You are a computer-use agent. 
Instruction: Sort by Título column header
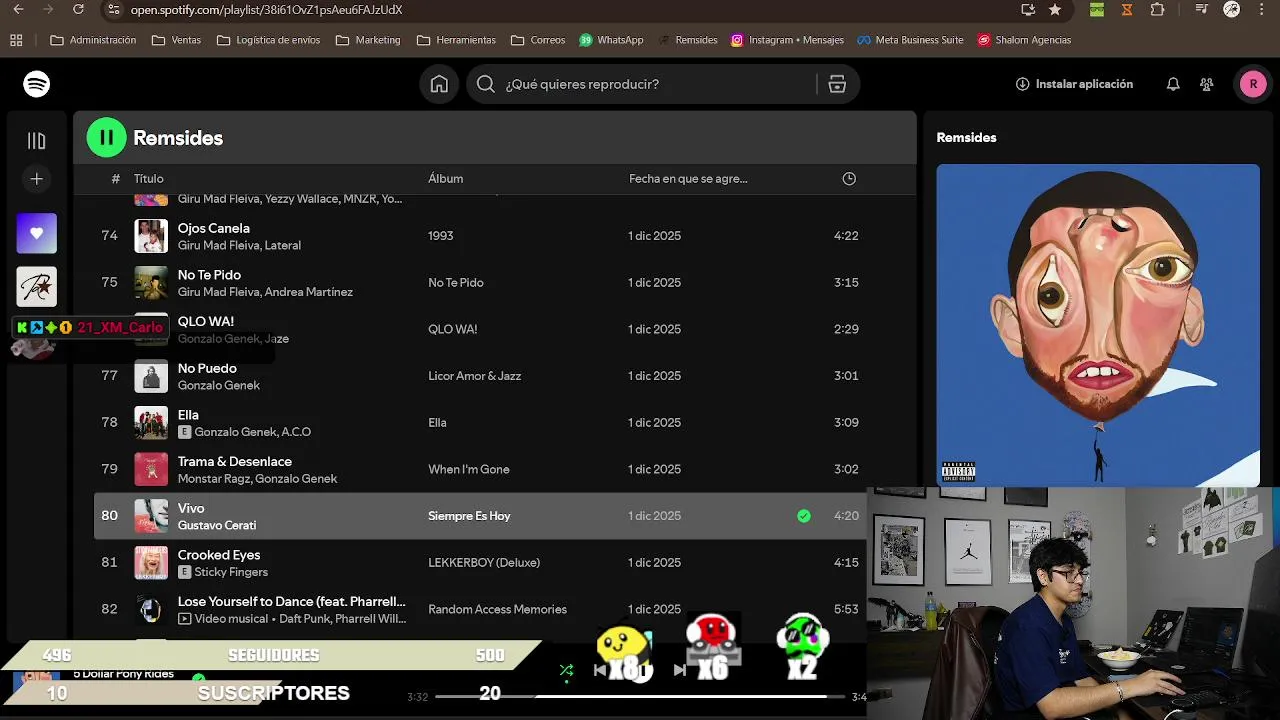[x=149, y=179]
